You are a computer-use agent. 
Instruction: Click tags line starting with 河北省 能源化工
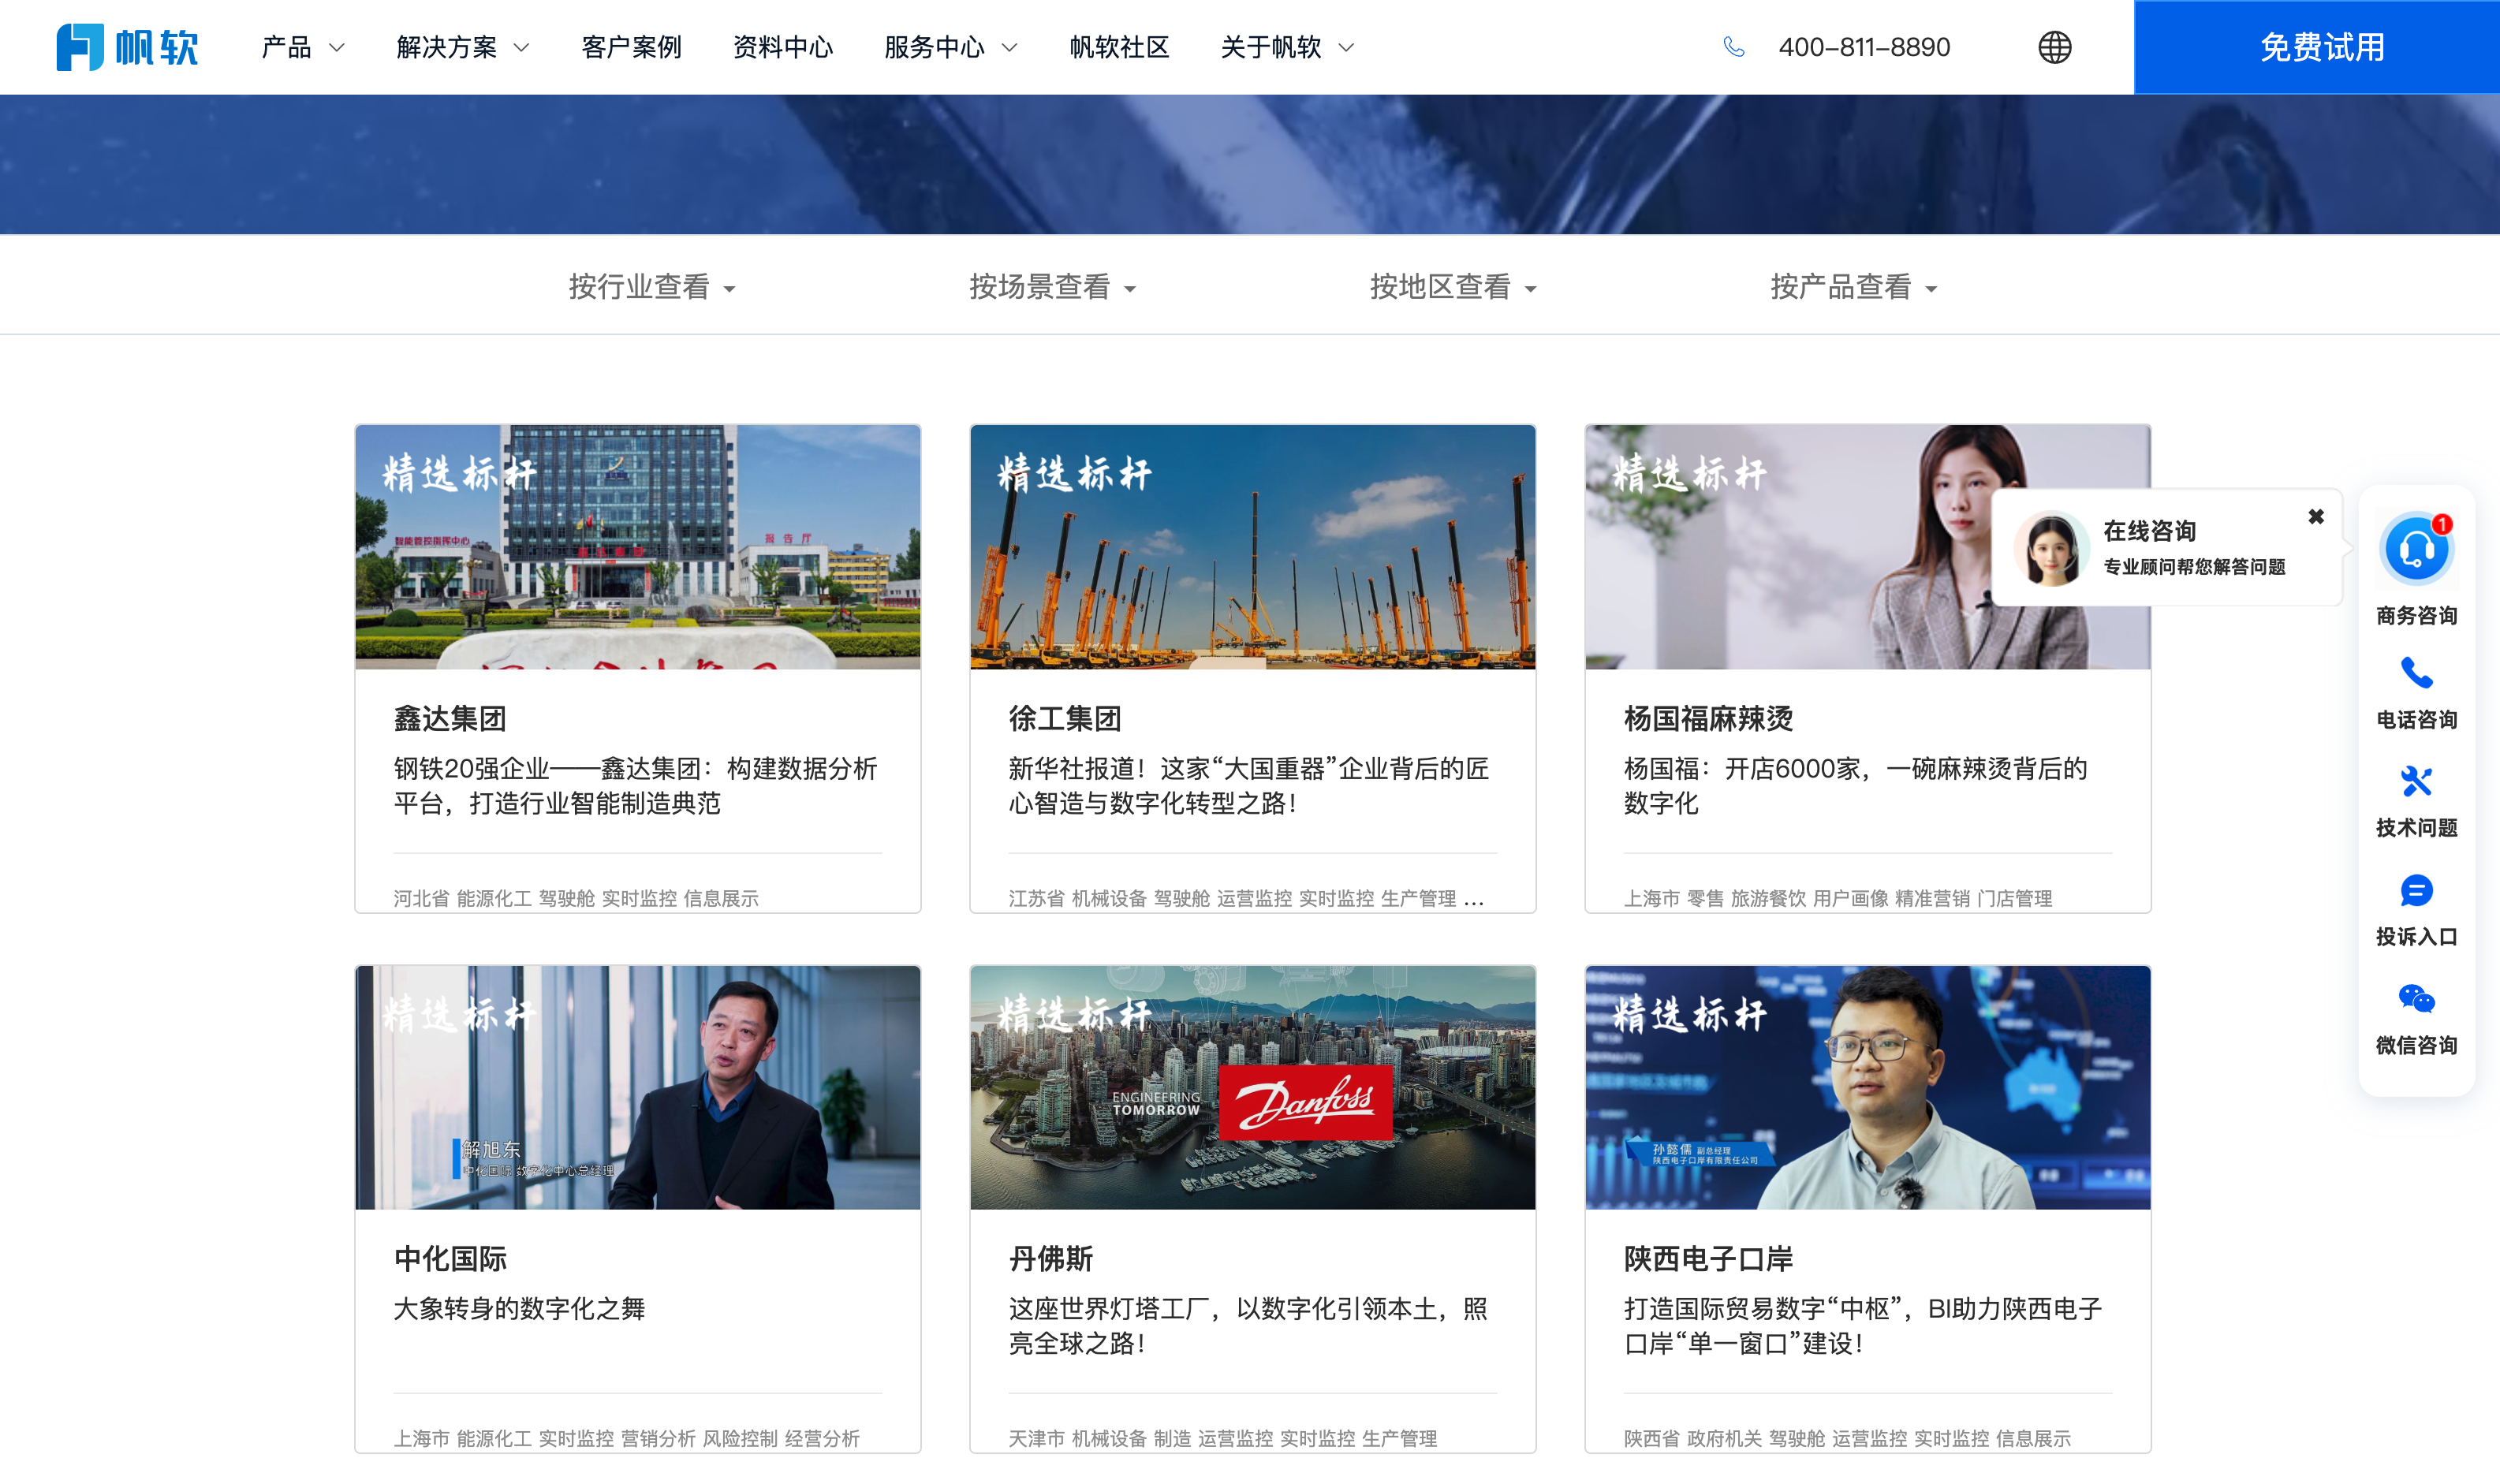pos(575,898)
